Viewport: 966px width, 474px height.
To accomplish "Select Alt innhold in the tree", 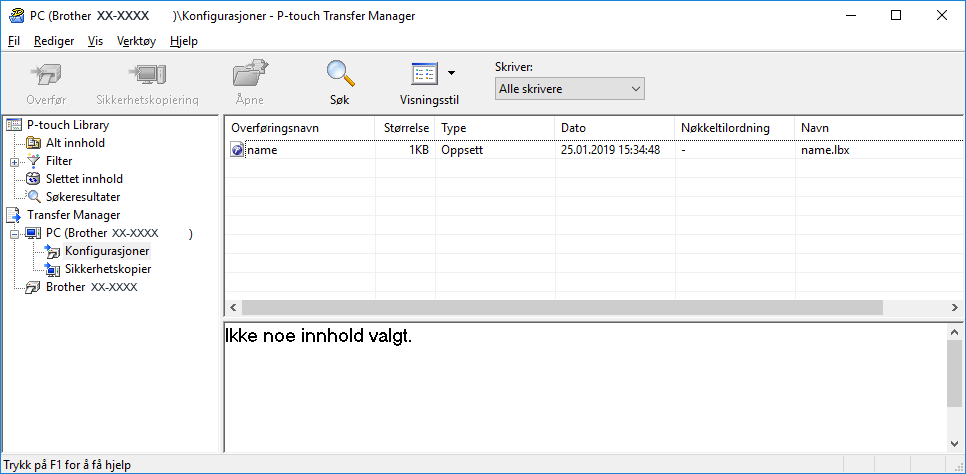I will pos(75,143).
